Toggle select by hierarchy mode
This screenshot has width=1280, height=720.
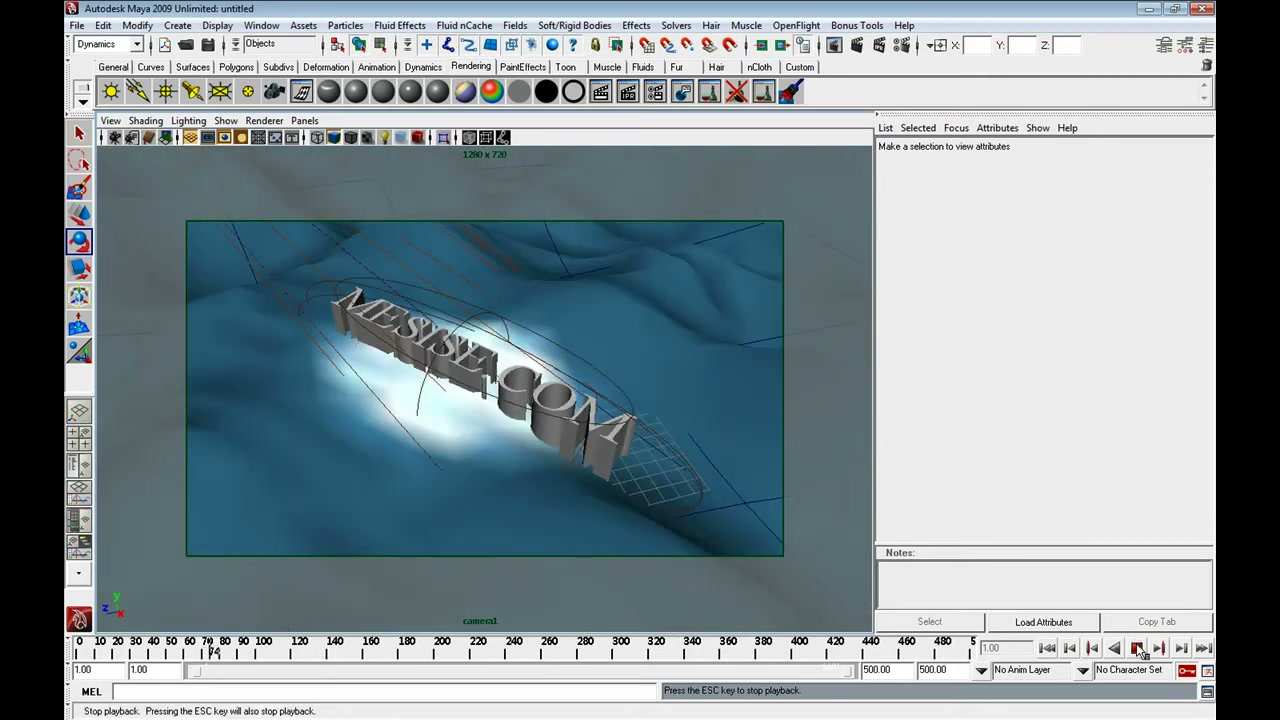coord(337,45)
